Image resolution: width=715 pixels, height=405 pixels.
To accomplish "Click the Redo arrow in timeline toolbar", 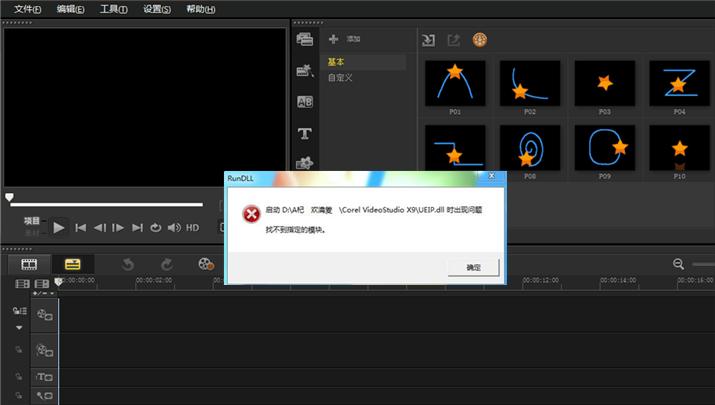I will click(166, 264).
